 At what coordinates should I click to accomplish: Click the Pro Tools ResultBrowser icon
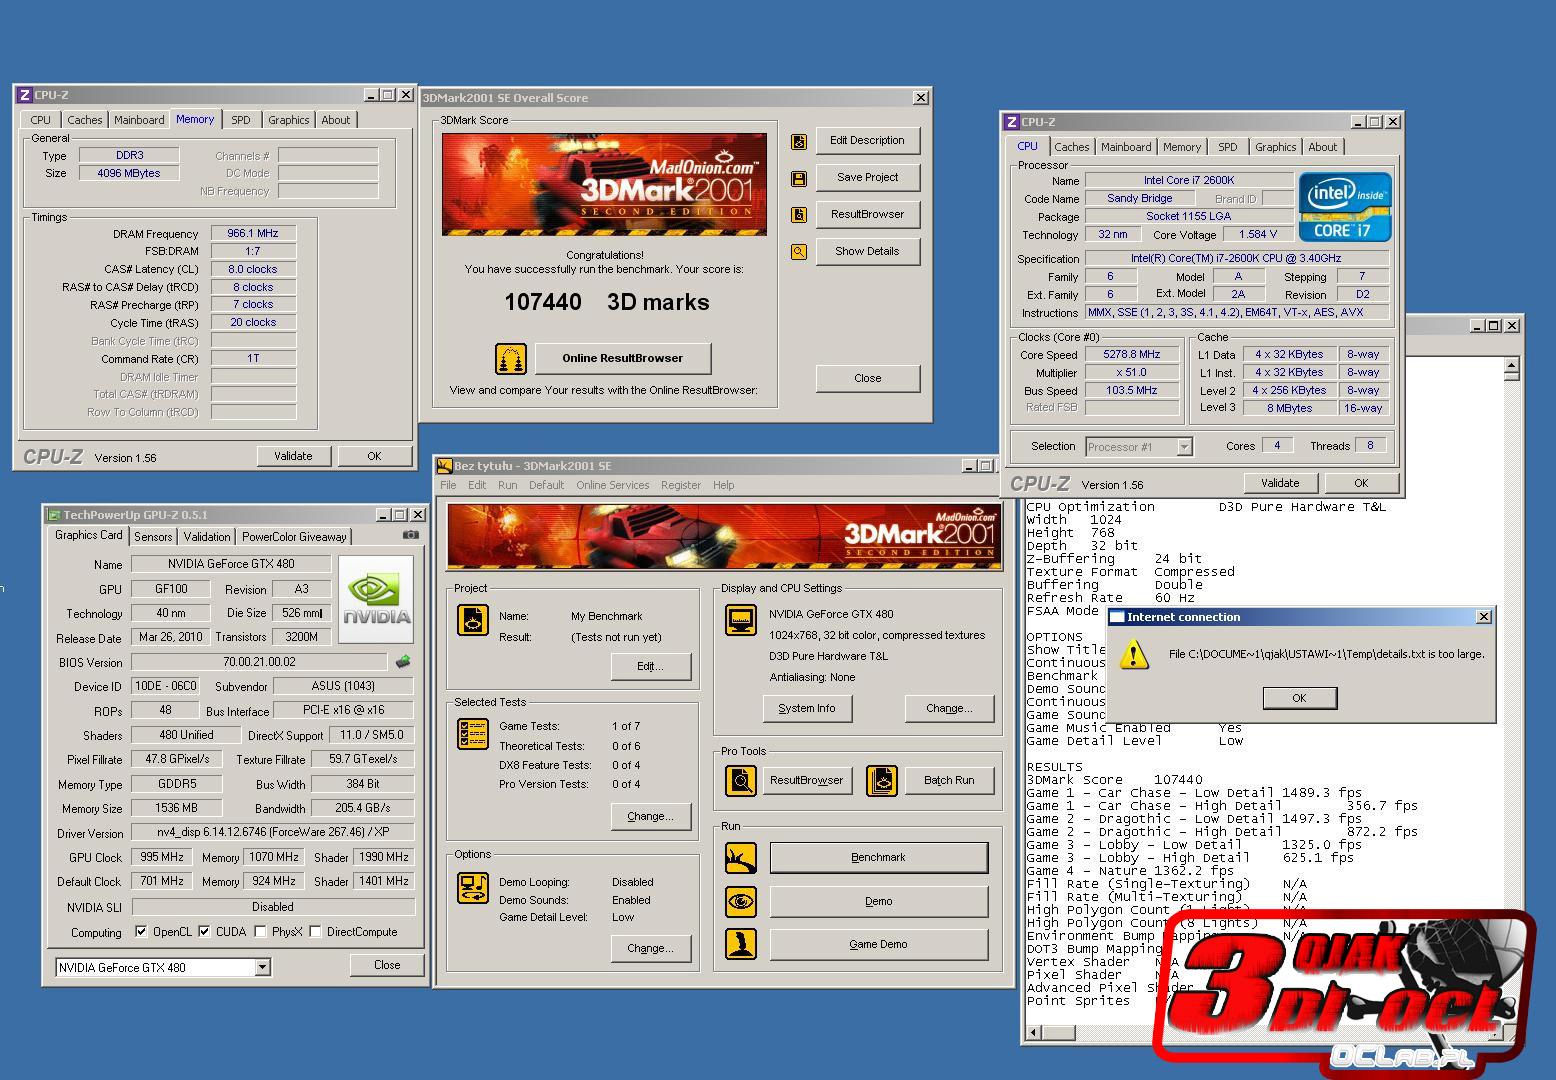coord(741,780)
